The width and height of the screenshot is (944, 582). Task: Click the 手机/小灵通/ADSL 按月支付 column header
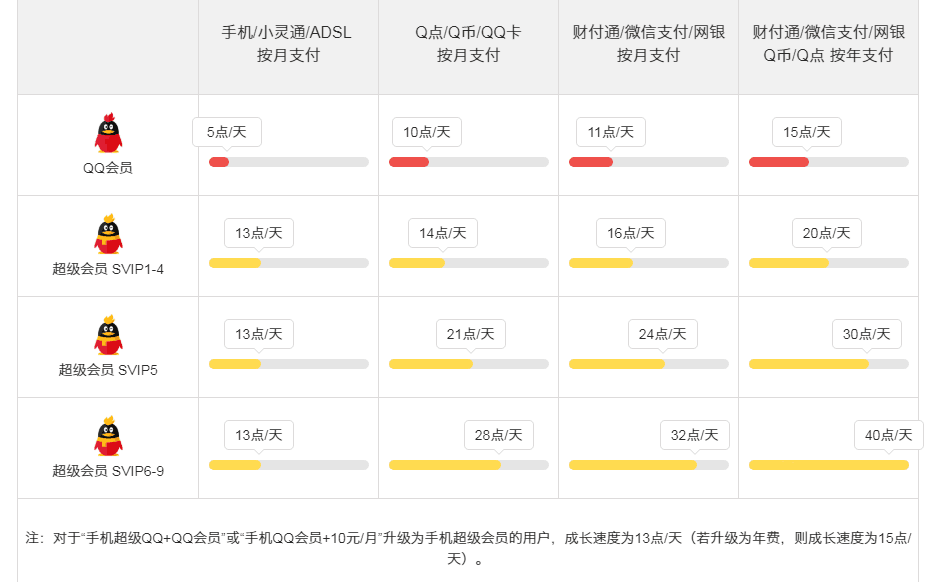click(x=287, y=43)
